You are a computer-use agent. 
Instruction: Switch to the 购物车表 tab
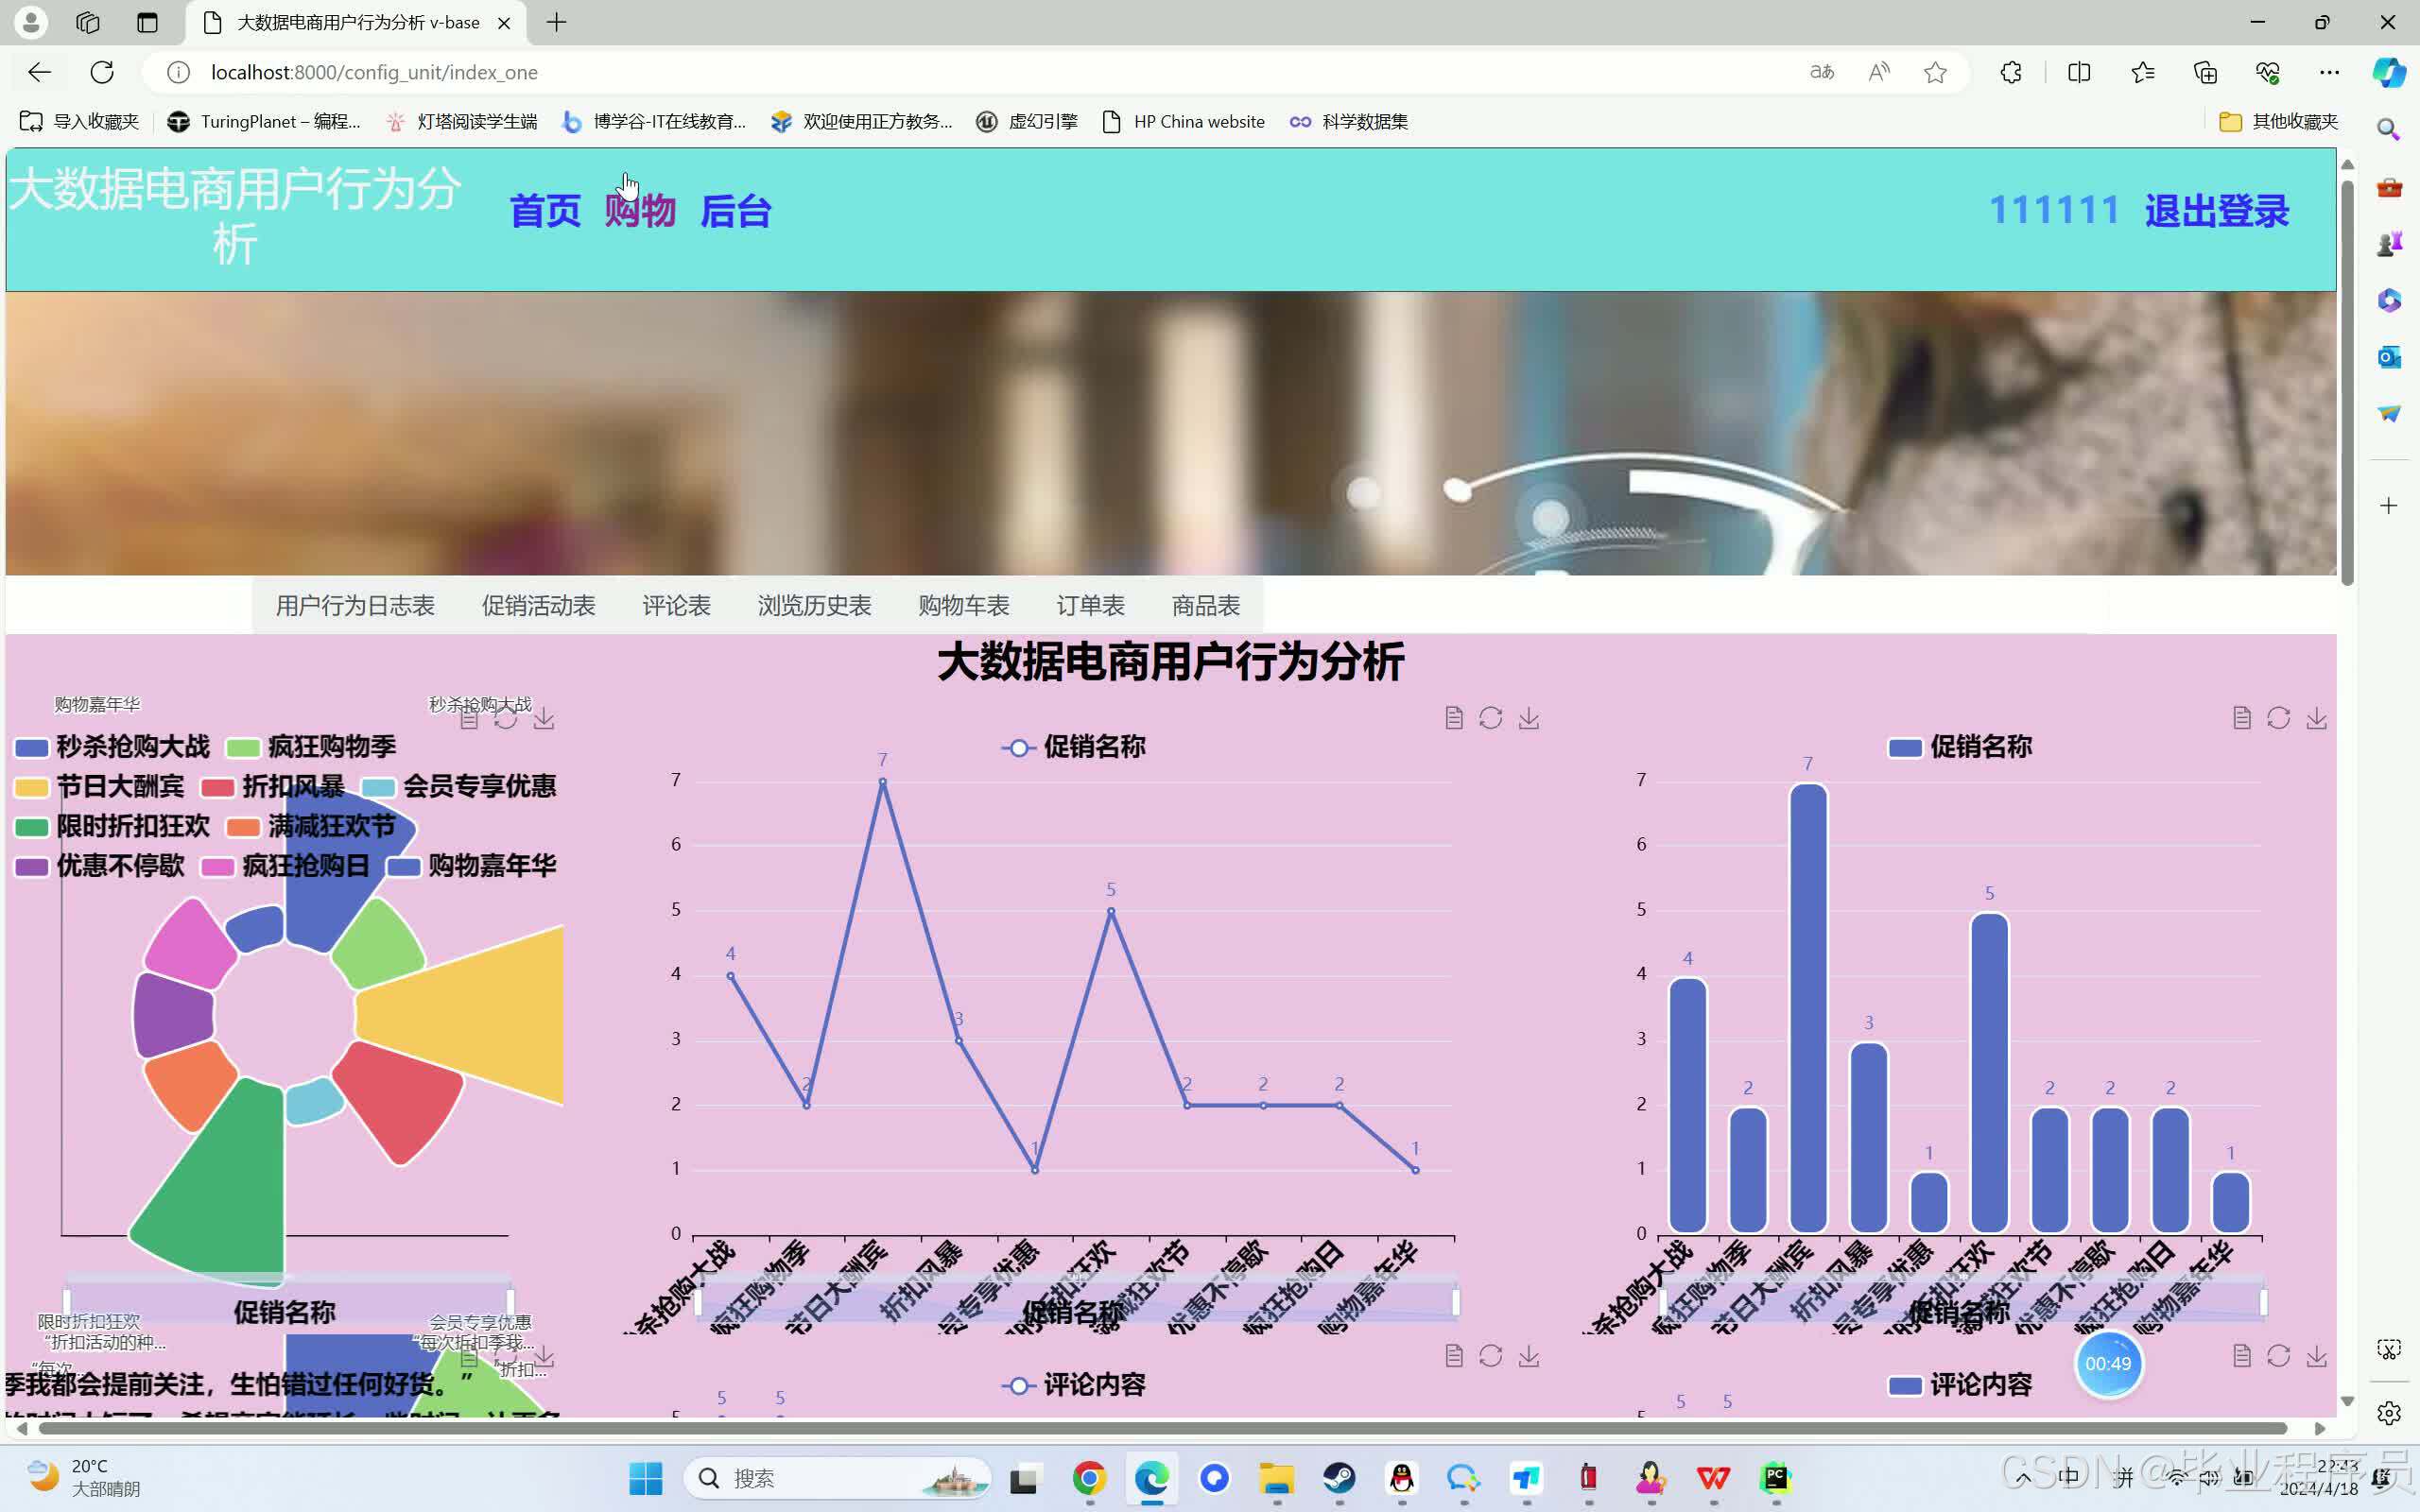961,605
